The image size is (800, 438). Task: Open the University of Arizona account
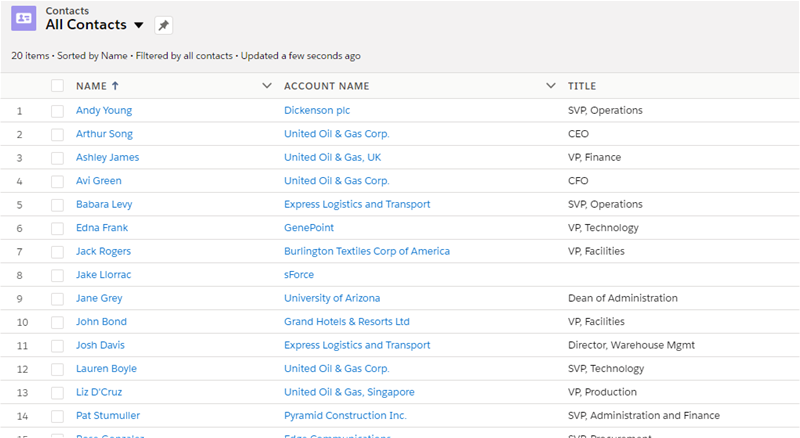click(332, 298)
